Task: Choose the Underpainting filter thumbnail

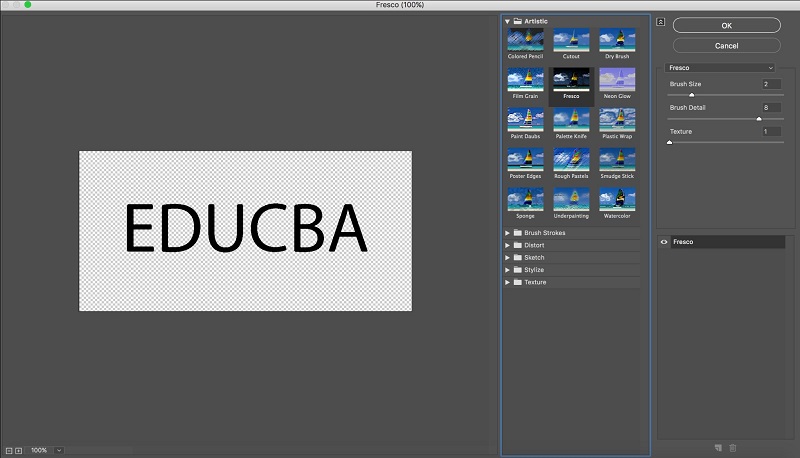Action: coord(571,199)
